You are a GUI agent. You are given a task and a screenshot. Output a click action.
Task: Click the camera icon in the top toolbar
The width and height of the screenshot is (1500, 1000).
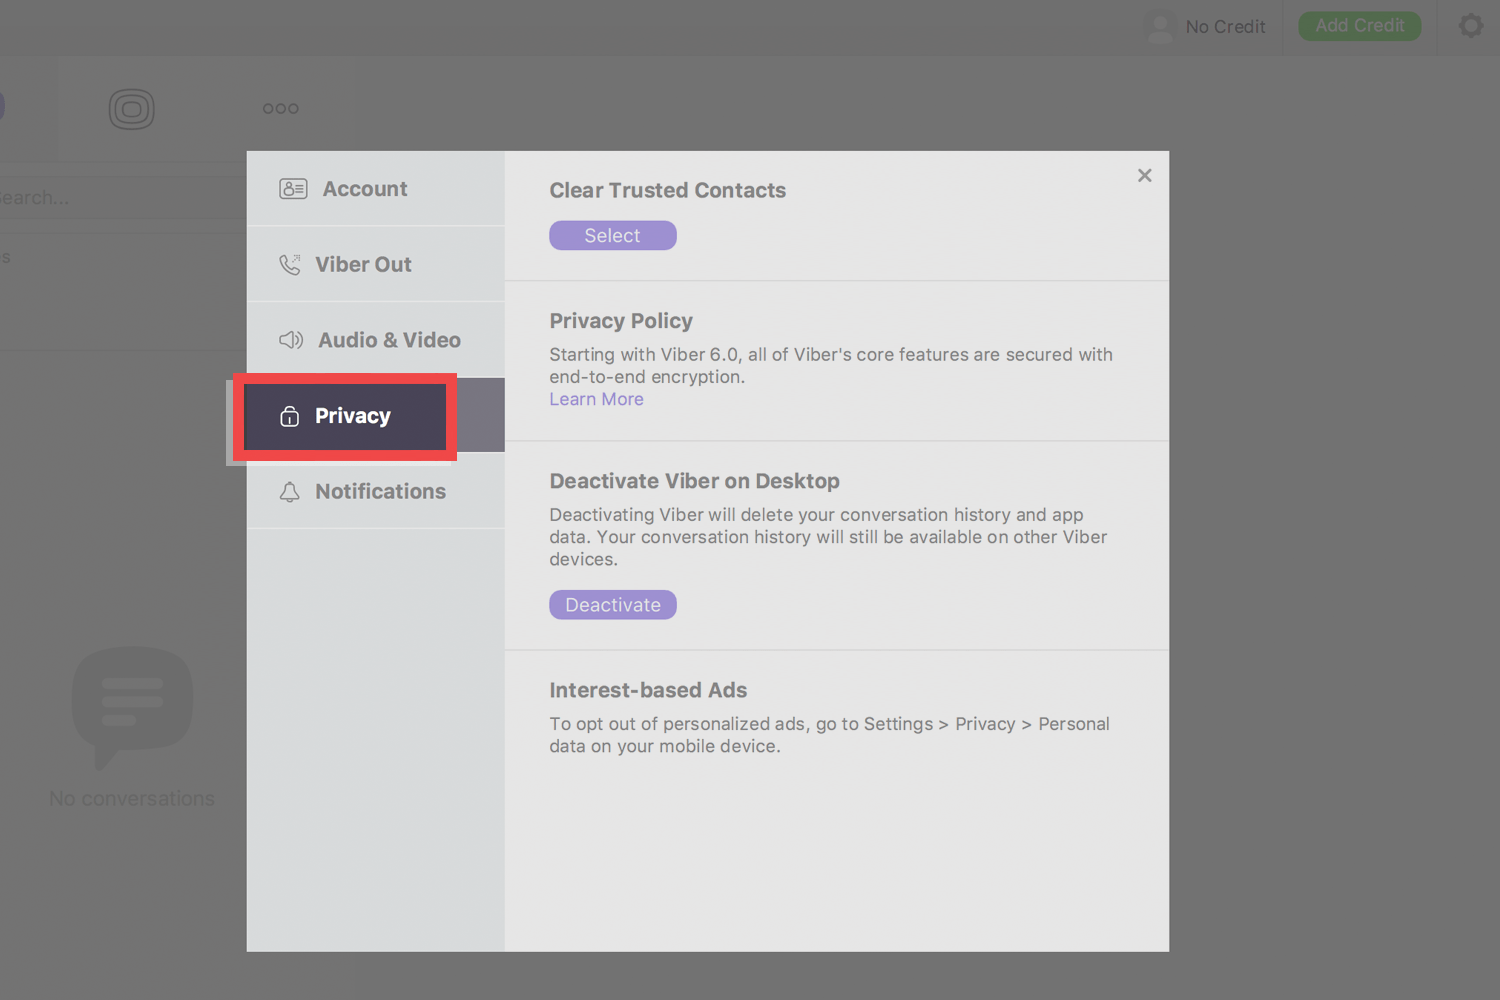point(132,108)
